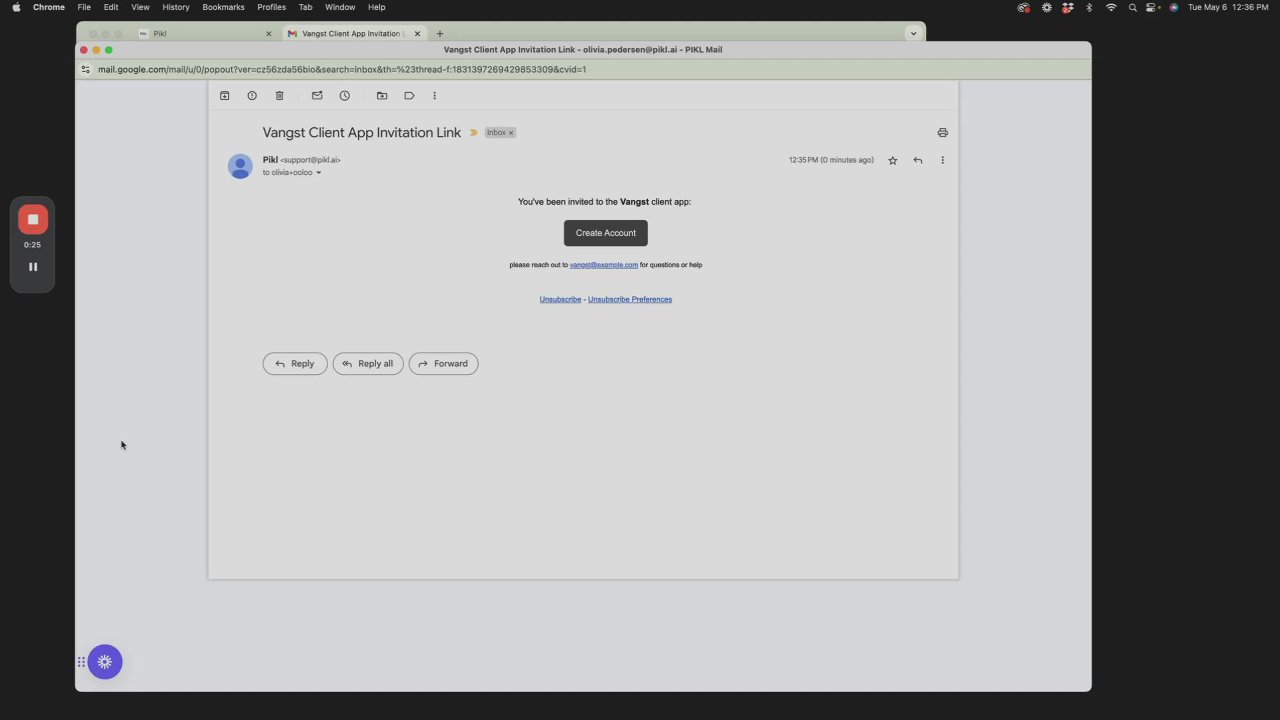Screen dimensions: 1280x720
Task: Stop the screen recording red button
Action: coord(33,219)
